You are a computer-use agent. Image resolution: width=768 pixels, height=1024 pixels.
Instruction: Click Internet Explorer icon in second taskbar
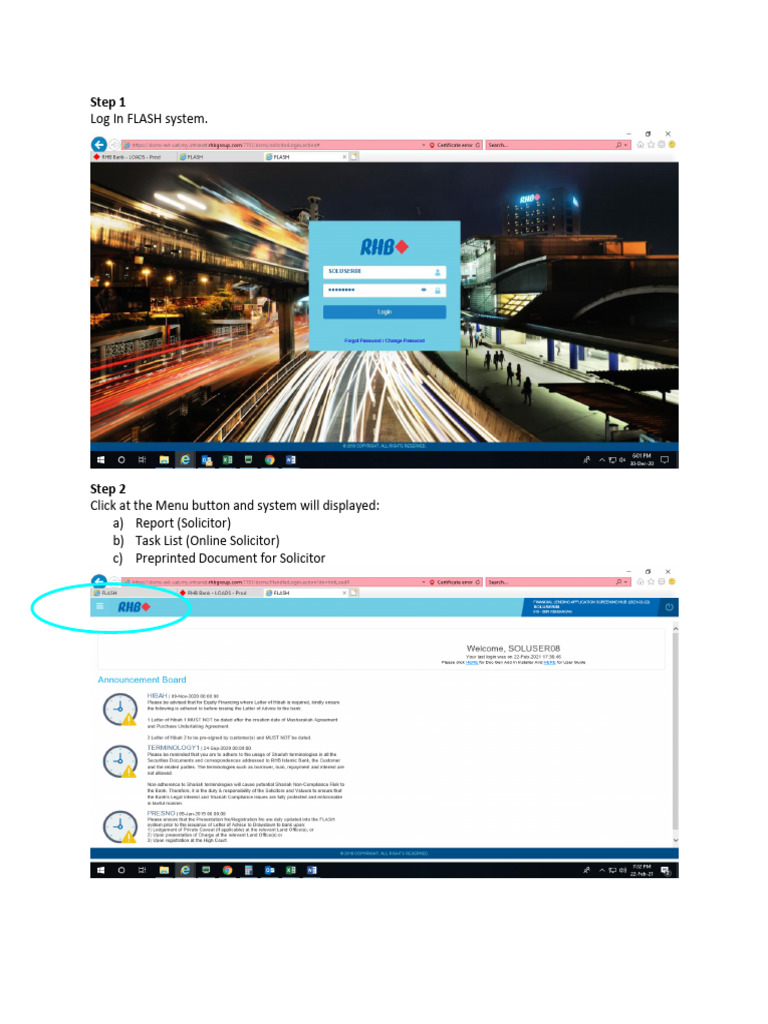(185, 871)
